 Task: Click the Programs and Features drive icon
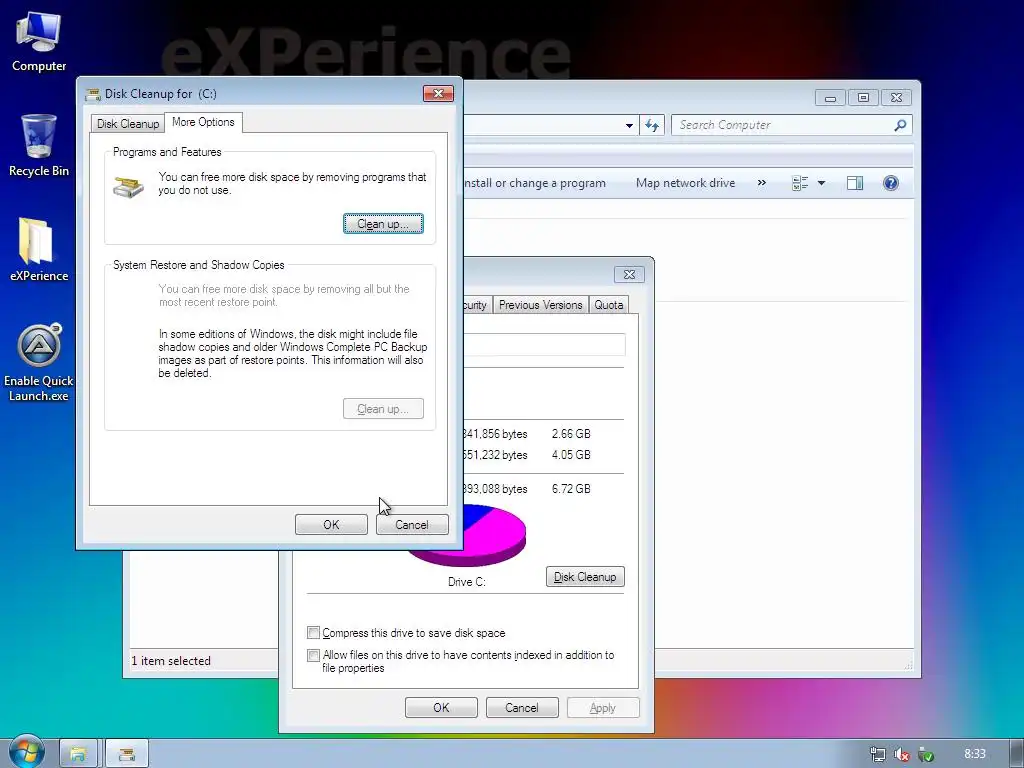coord(129,187)
